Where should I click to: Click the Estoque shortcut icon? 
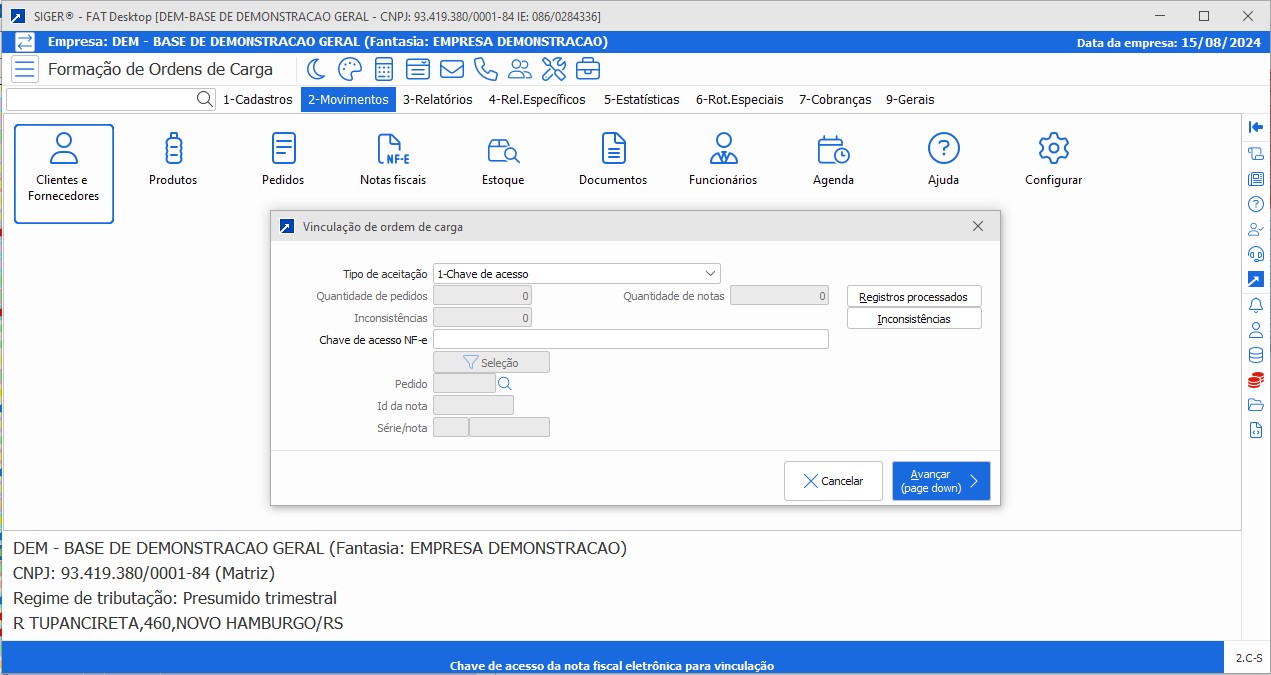503,159
